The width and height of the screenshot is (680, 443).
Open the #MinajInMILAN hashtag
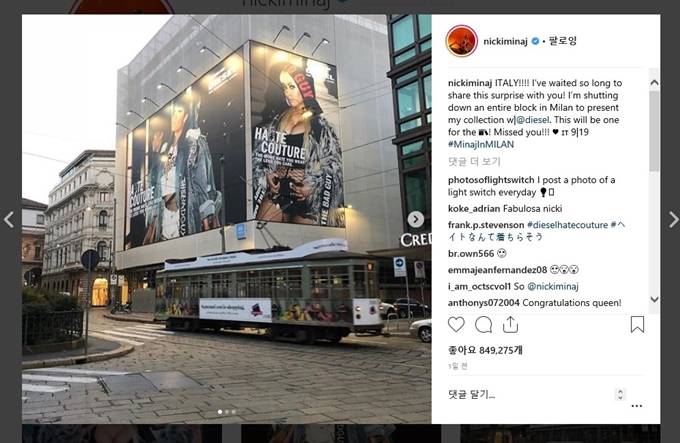[481, 144]
